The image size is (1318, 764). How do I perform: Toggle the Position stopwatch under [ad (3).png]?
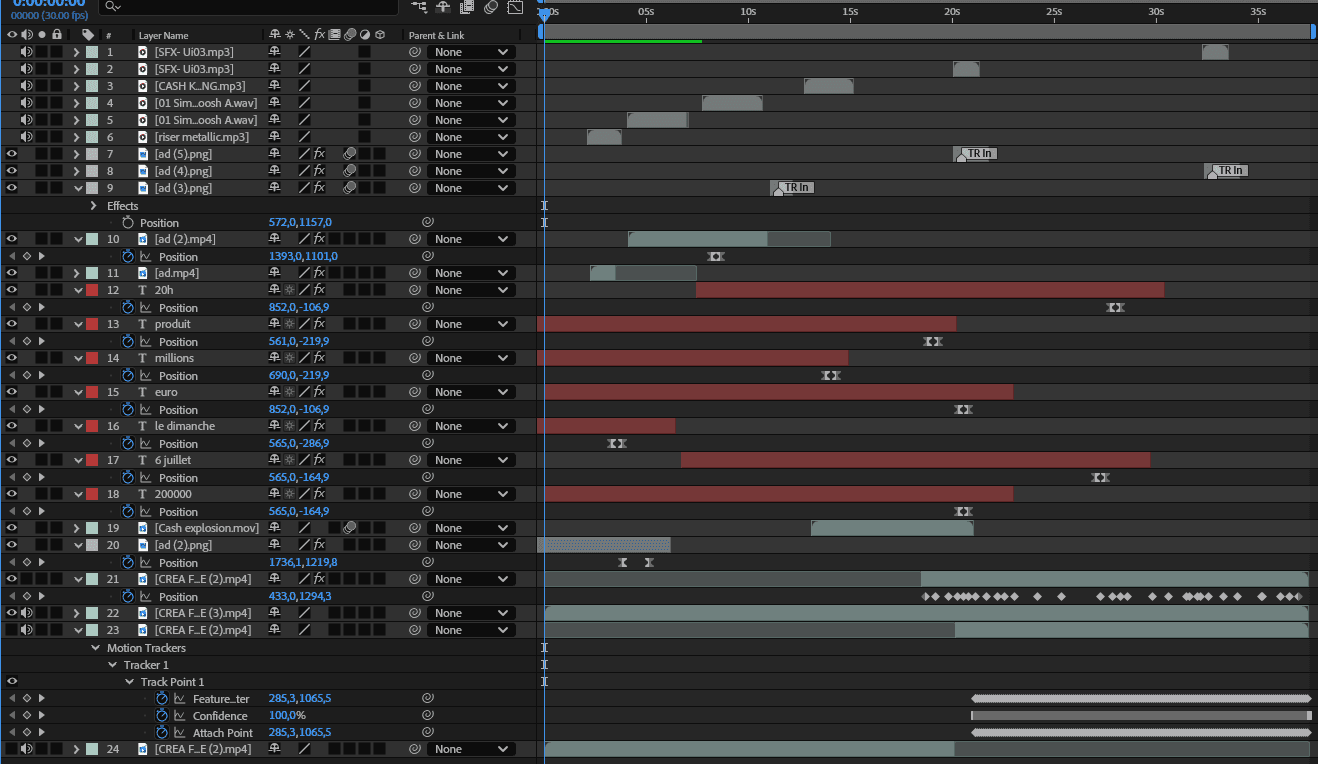point(127,222)
